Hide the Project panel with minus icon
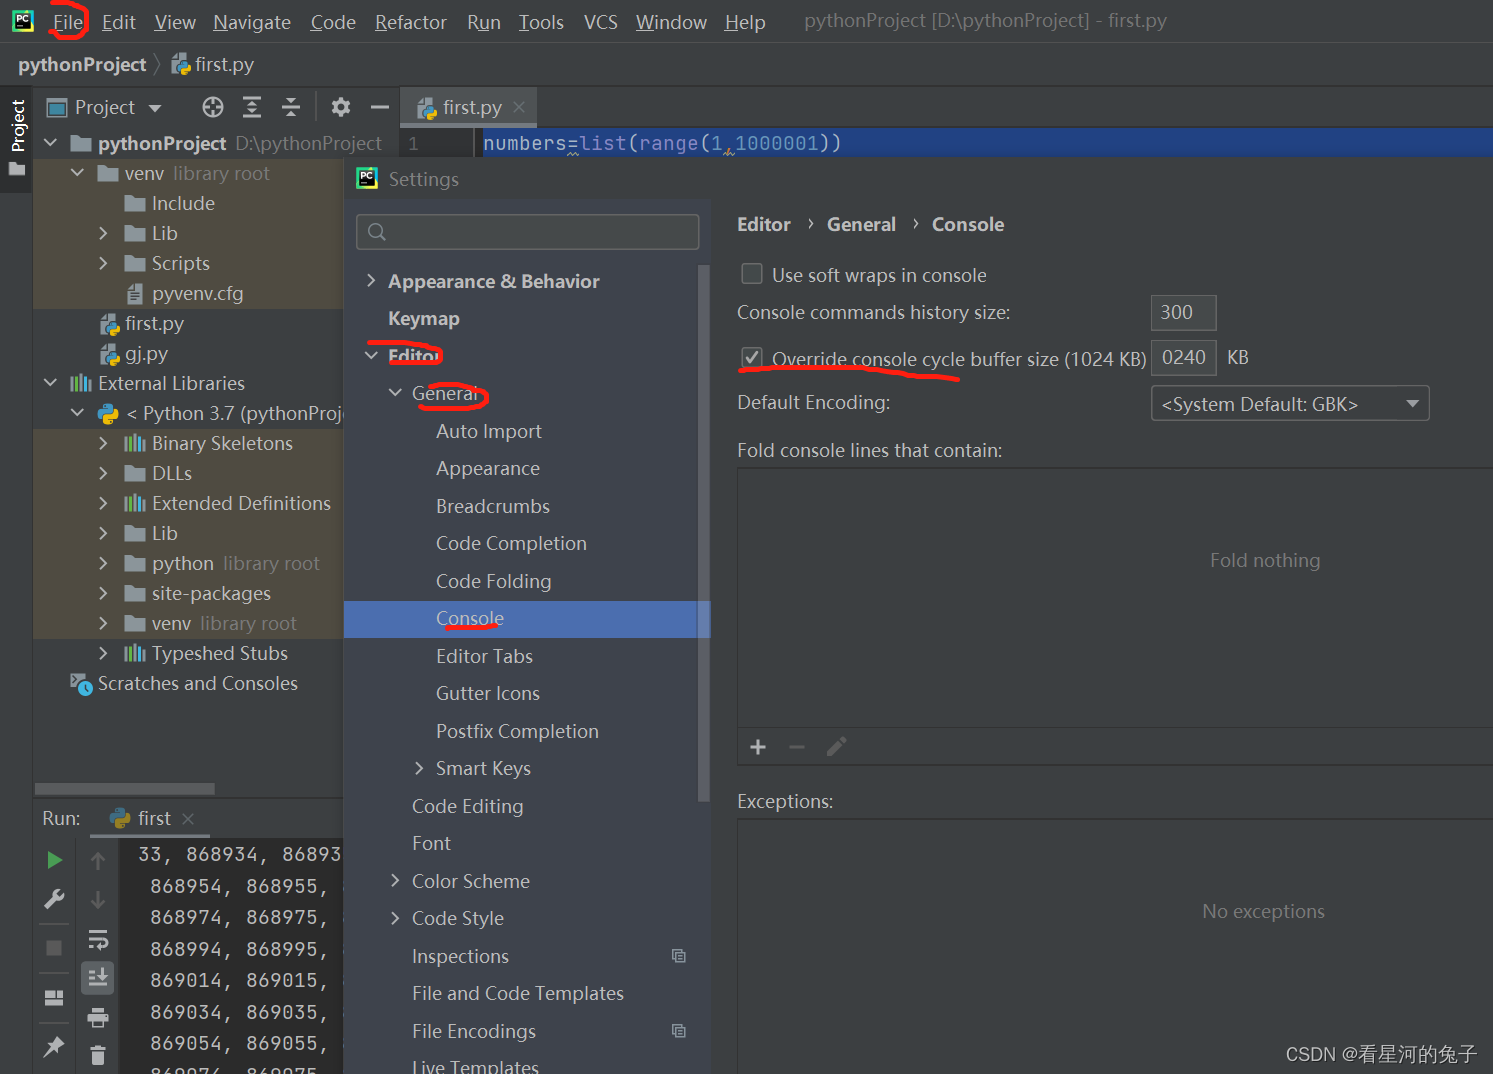Screen dimensions: 1493x1074 [x=379, y=107]
